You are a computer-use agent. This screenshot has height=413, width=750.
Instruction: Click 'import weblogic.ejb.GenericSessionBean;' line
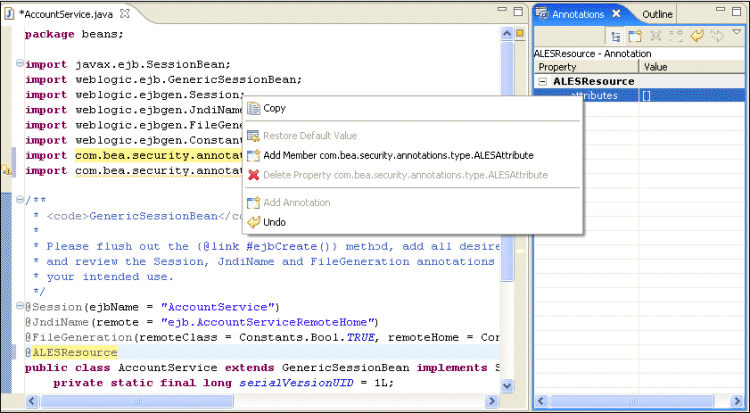(x=164, y=80)
